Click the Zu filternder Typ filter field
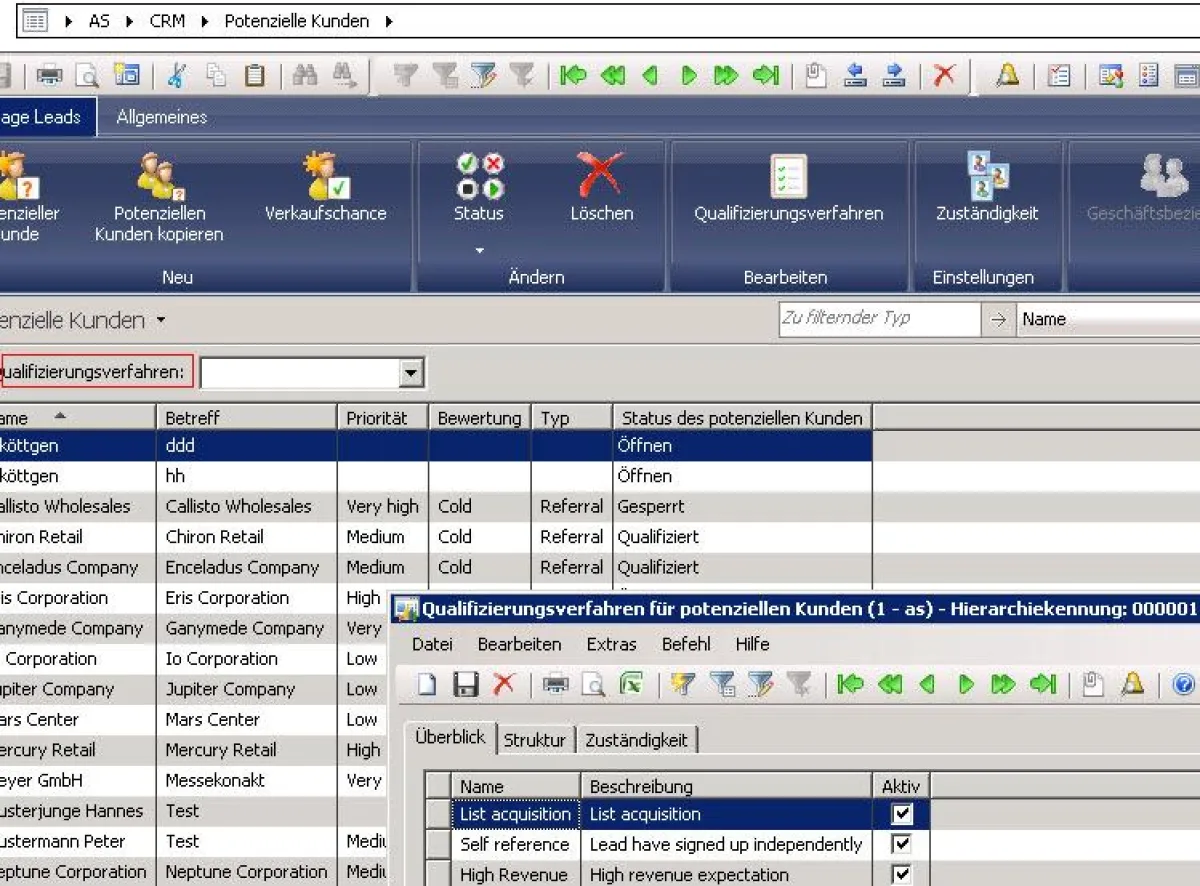Viewport: 1200px width, 886px height. click(x=877, y=319)
